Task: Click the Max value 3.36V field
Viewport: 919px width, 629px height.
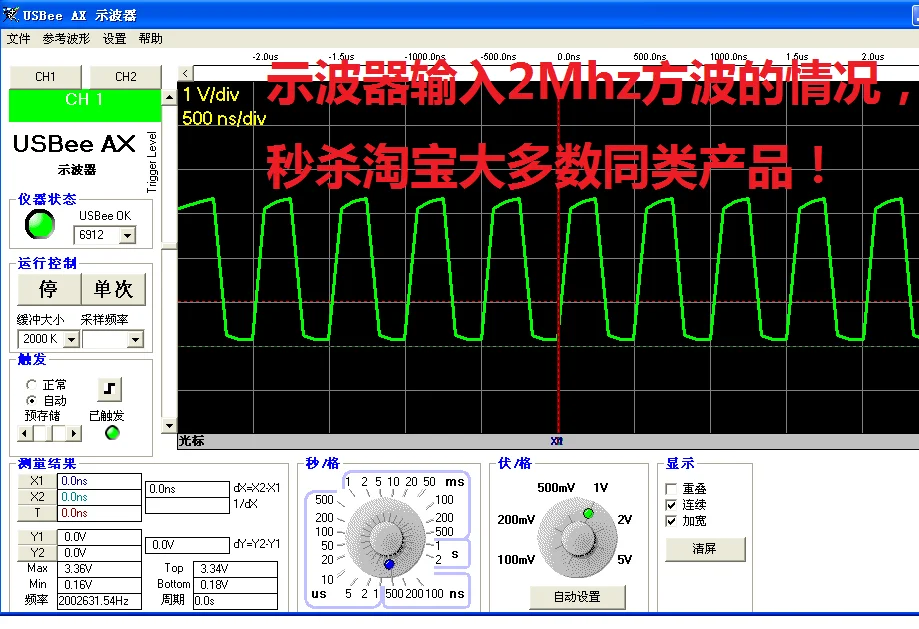Action: (99, 569)
